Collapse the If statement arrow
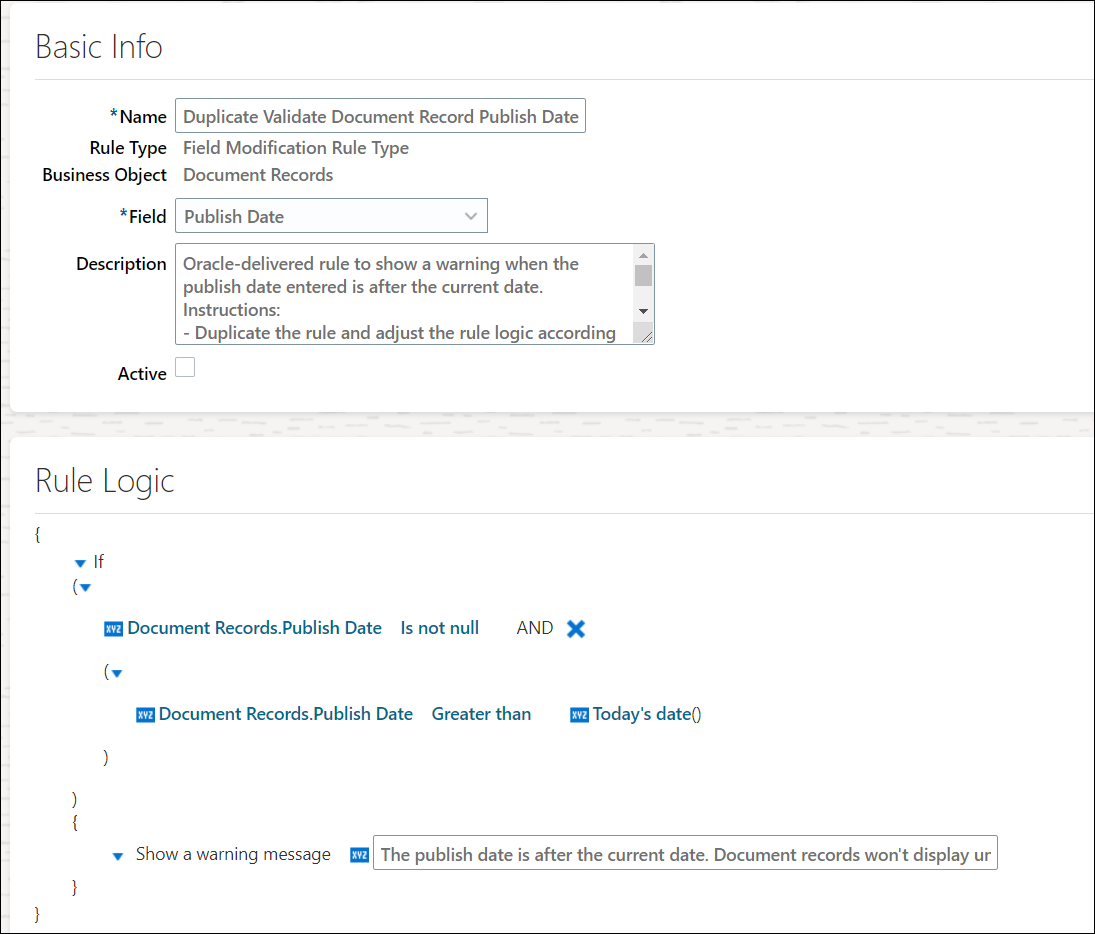The height and width of the screenshot is (934, 1095). click(81, 564)
